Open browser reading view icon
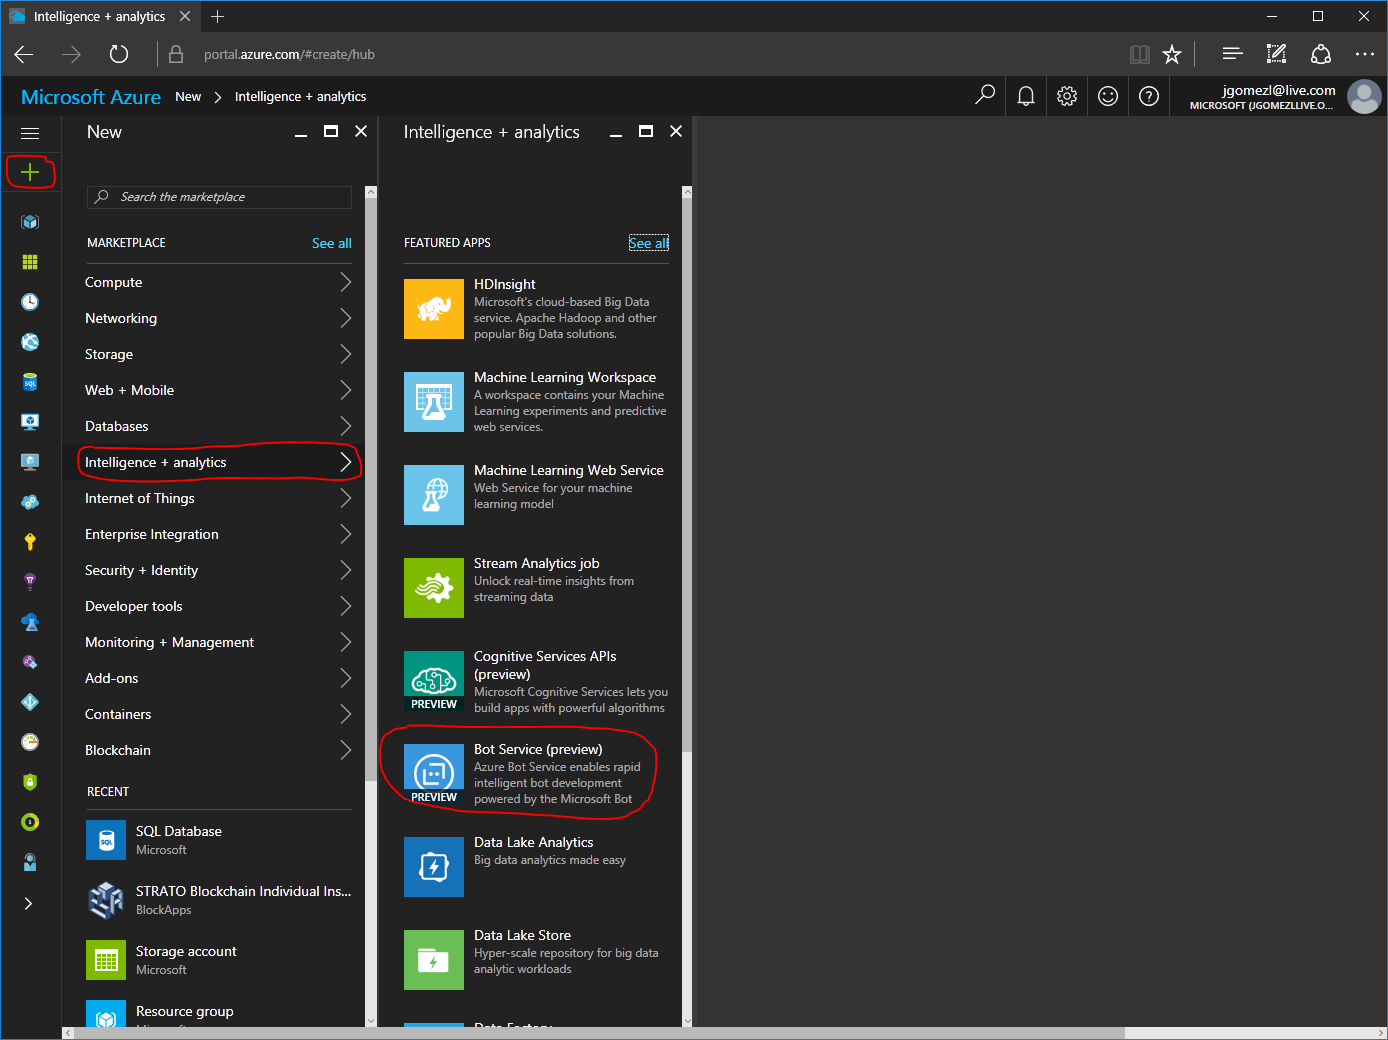Viewport: 1388px width, 1040px height. 1140,54
